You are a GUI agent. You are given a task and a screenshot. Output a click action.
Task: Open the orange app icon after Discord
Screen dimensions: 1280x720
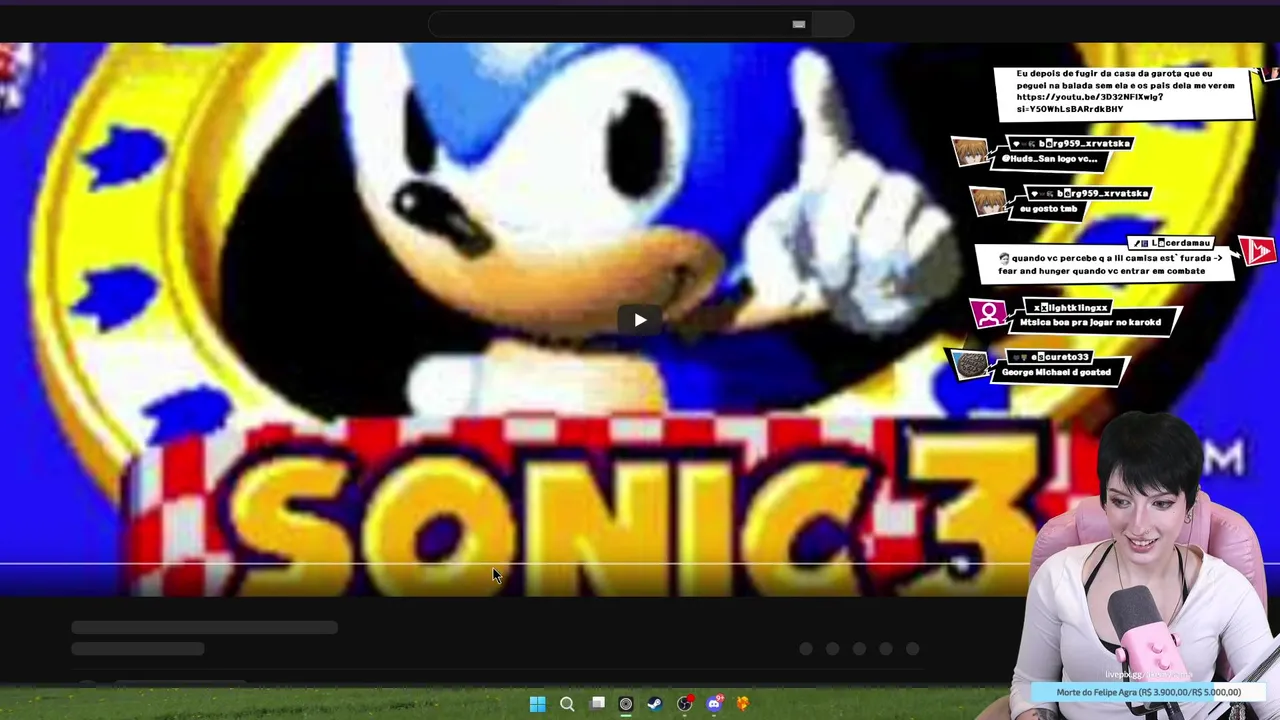pyautogui.click(x=743, y=704)
